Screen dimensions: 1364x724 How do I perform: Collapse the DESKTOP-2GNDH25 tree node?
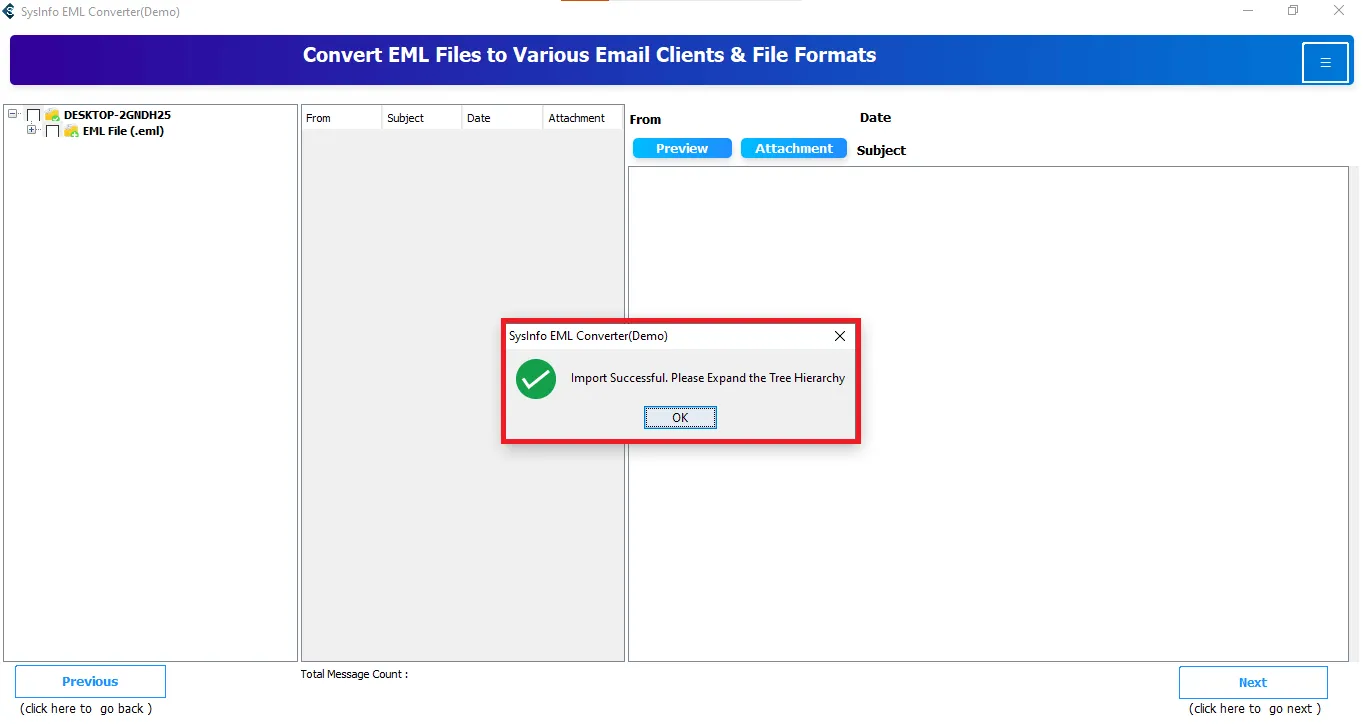13,114
